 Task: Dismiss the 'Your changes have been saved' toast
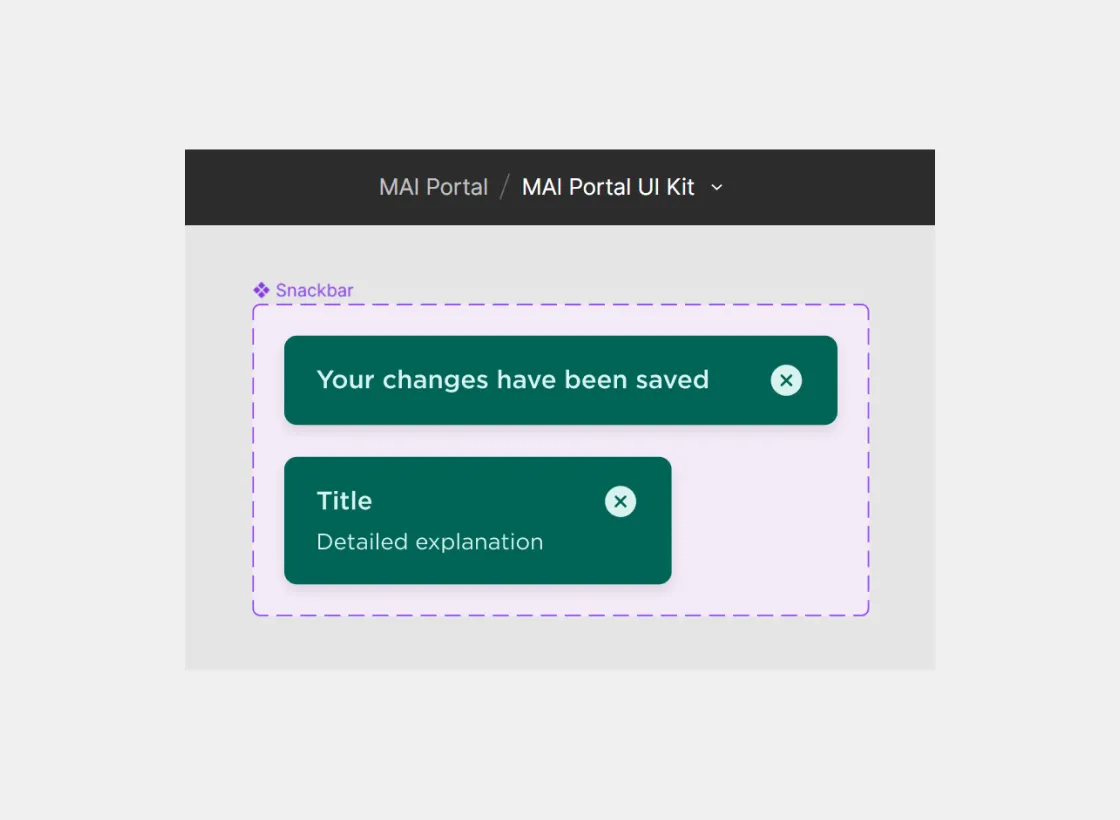[x=786, y=380]
